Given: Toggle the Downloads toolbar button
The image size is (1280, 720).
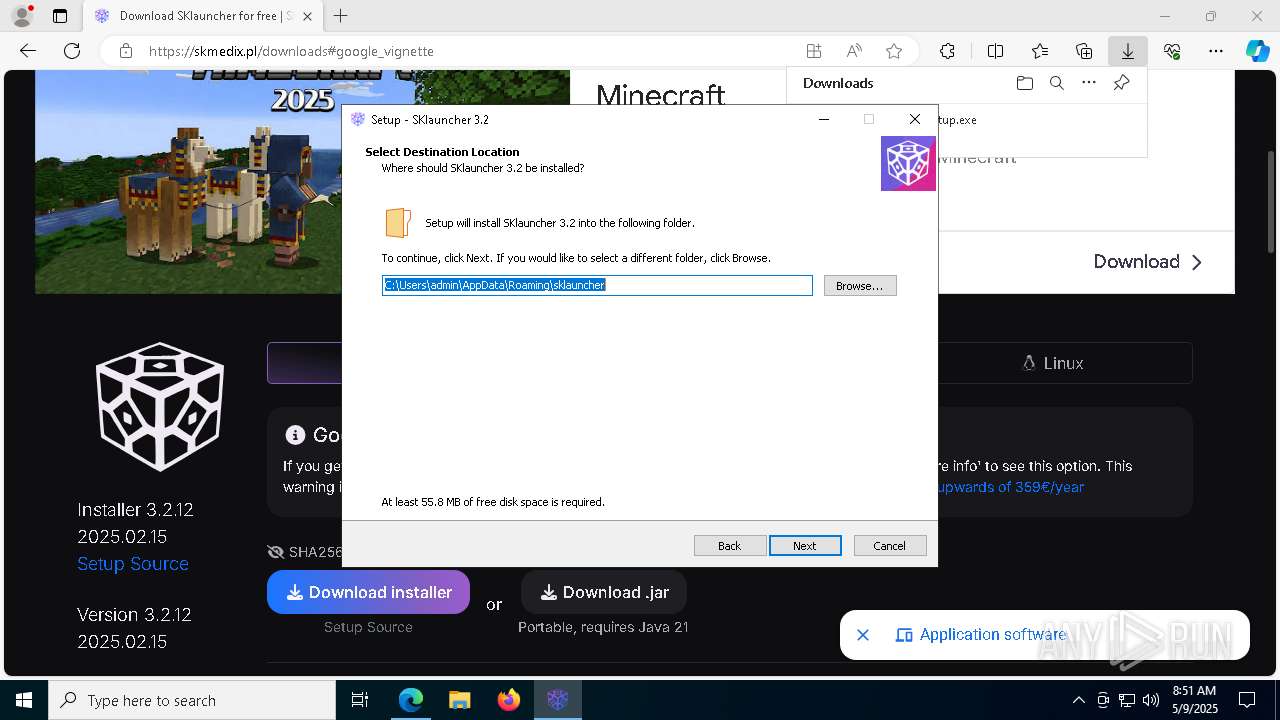Looking at the screenshot, I should tap(1128, 51).
